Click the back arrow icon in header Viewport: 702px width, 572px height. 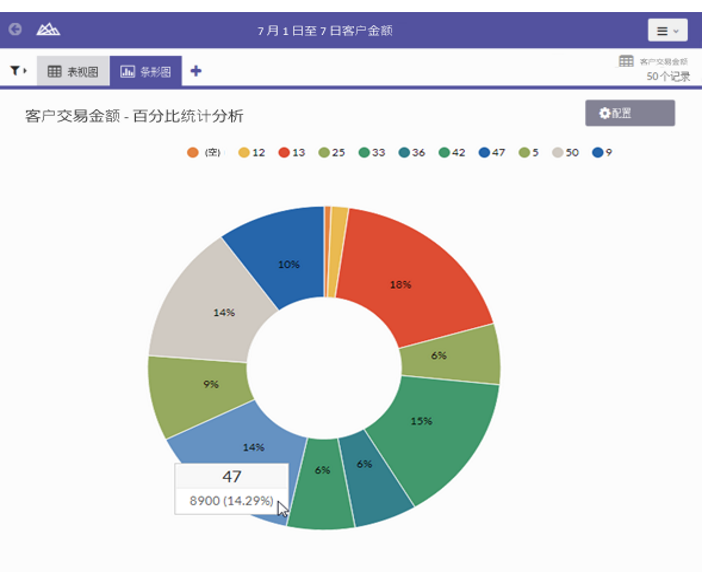[15, 30]
